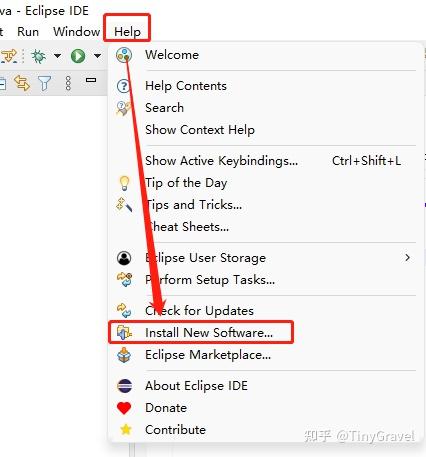Click the Debug bug icon
Screen dimensions: 426x457
pyautogui.click(x=39, y=56)
